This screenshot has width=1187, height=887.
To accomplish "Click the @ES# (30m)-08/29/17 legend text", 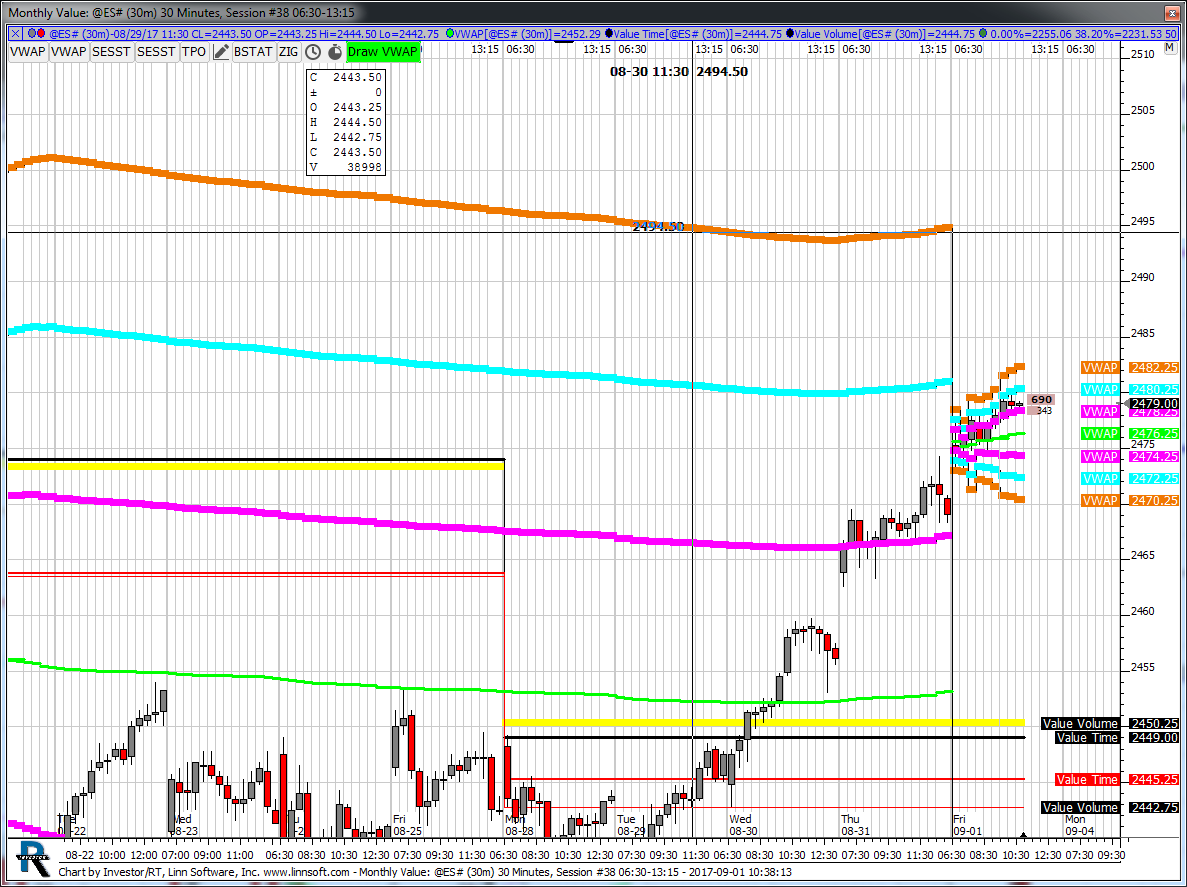I will pos(105,33).
